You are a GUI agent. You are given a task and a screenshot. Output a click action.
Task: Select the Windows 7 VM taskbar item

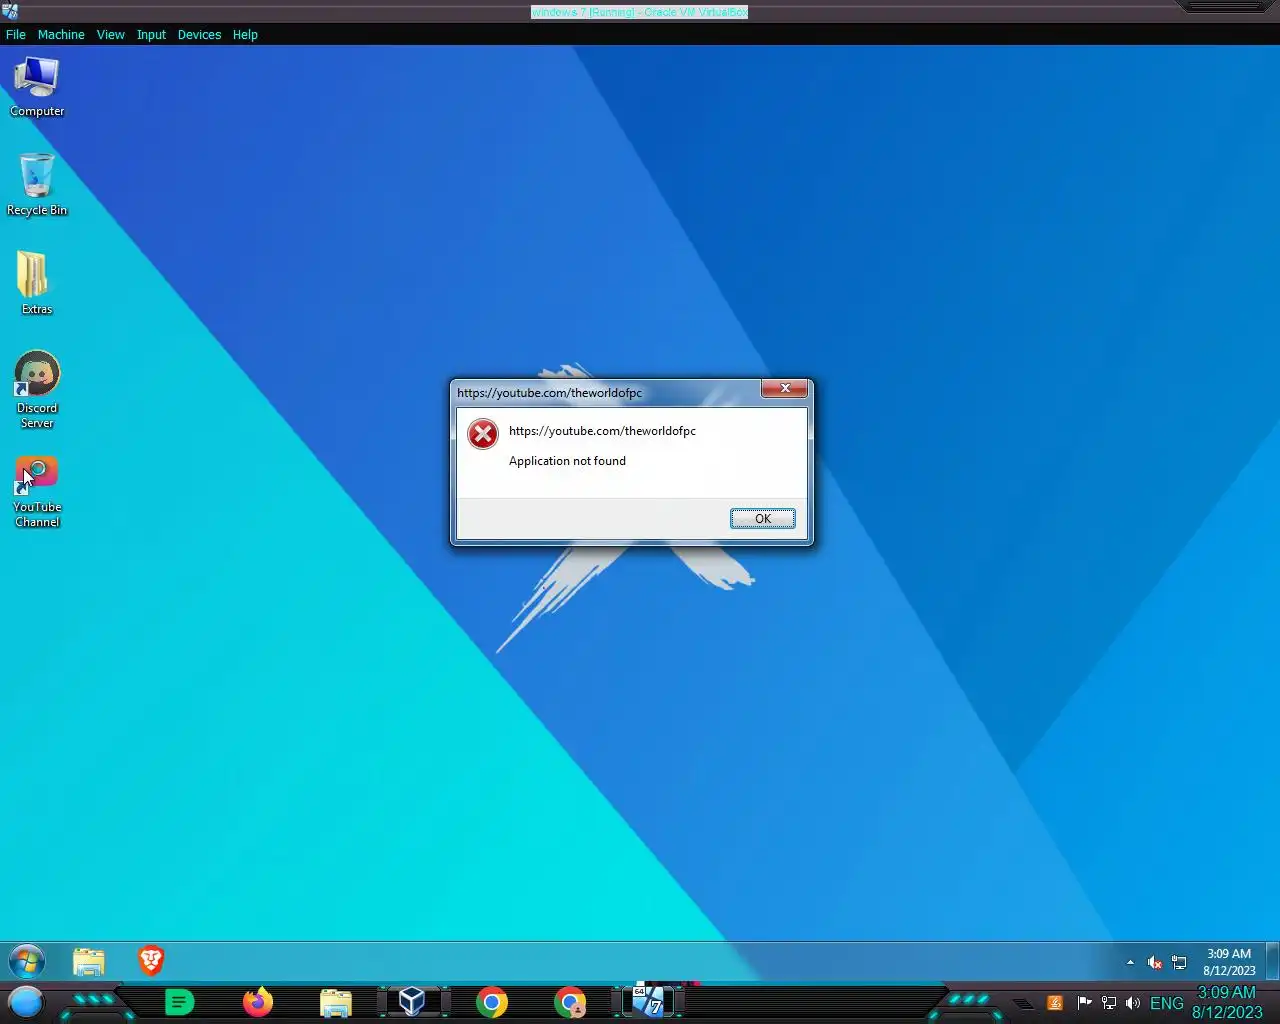[648, 1001]
